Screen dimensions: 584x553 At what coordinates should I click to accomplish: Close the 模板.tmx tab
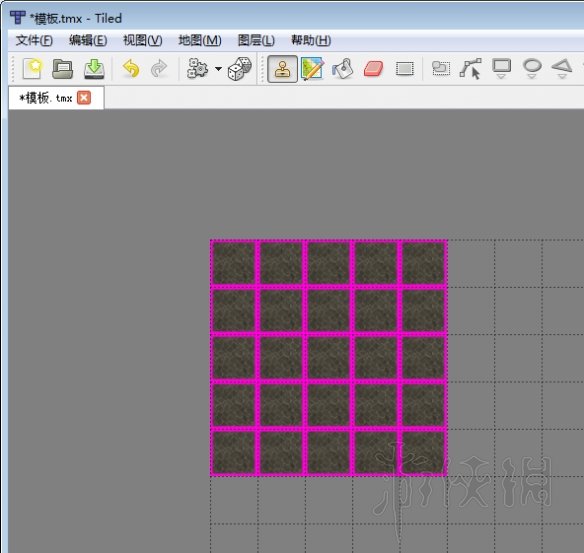pos(84,98)
